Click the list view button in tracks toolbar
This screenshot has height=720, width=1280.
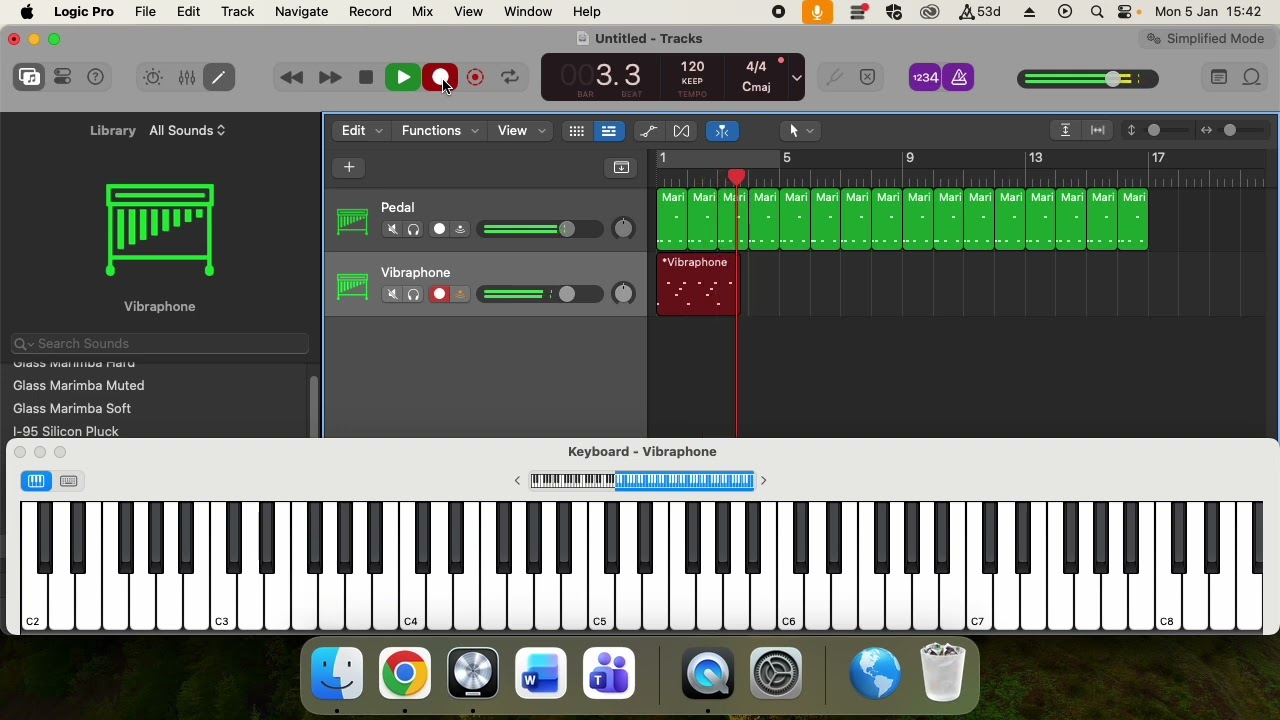pos(608,131)
